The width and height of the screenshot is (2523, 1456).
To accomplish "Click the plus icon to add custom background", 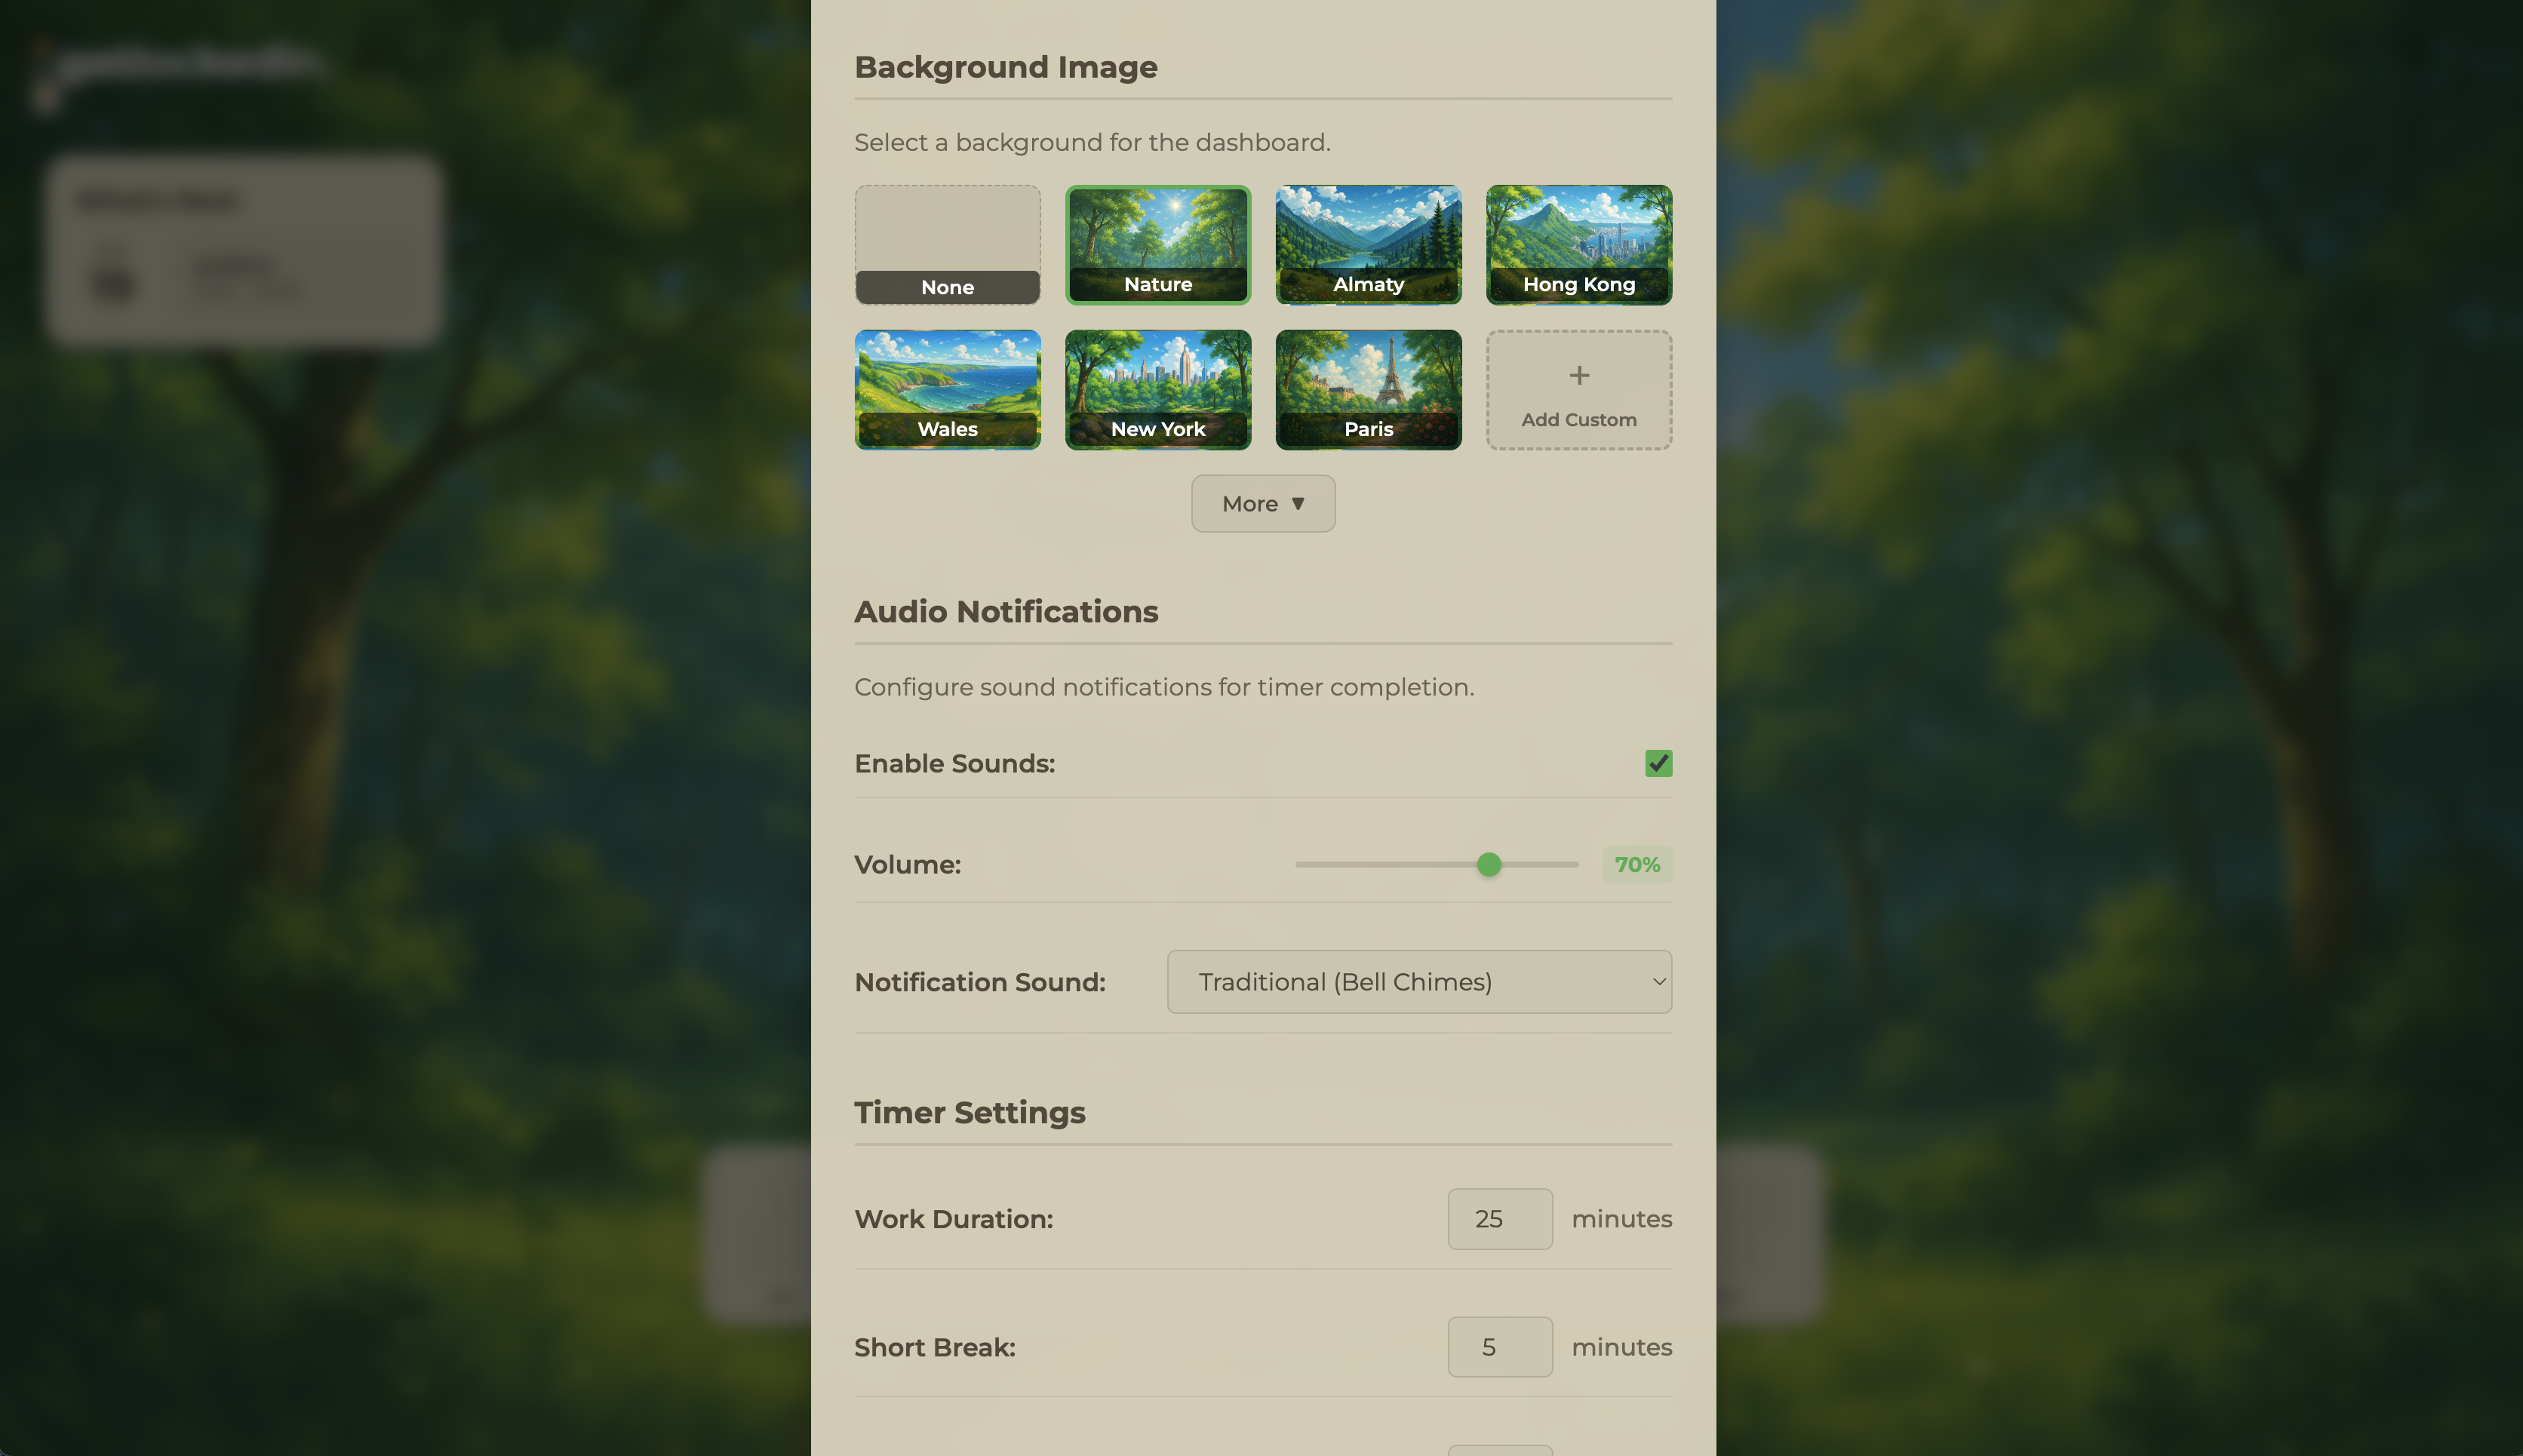I will coord(1578,376).
